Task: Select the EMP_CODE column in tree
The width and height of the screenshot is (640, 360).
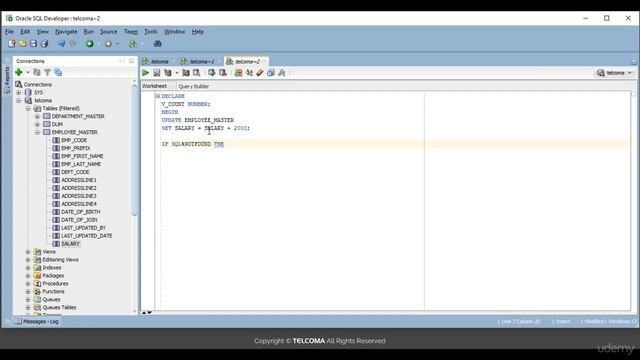Action: click(74, 140)
